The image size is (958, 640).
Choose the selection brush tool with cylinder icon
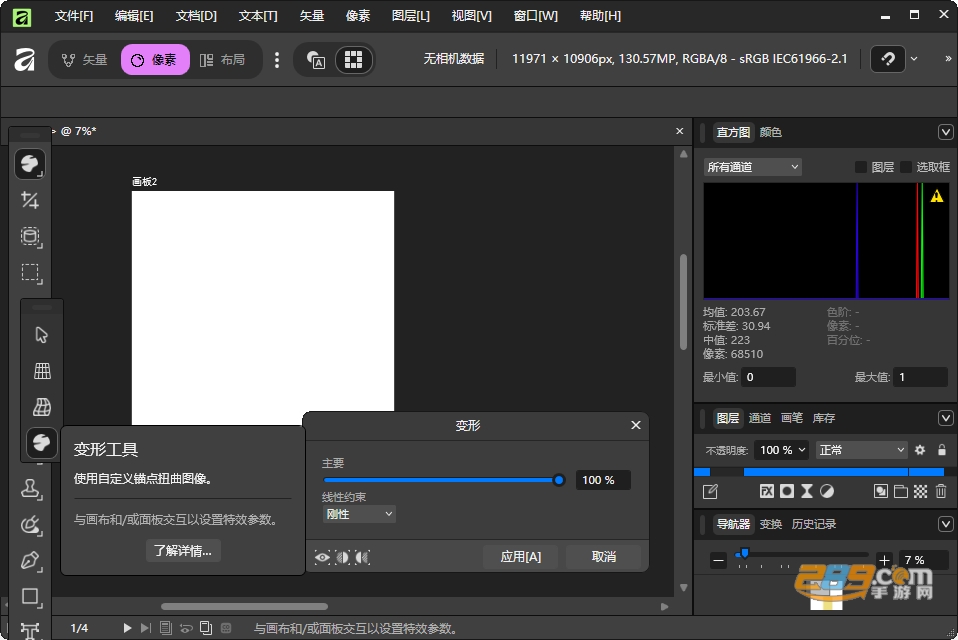pos(31,237)
